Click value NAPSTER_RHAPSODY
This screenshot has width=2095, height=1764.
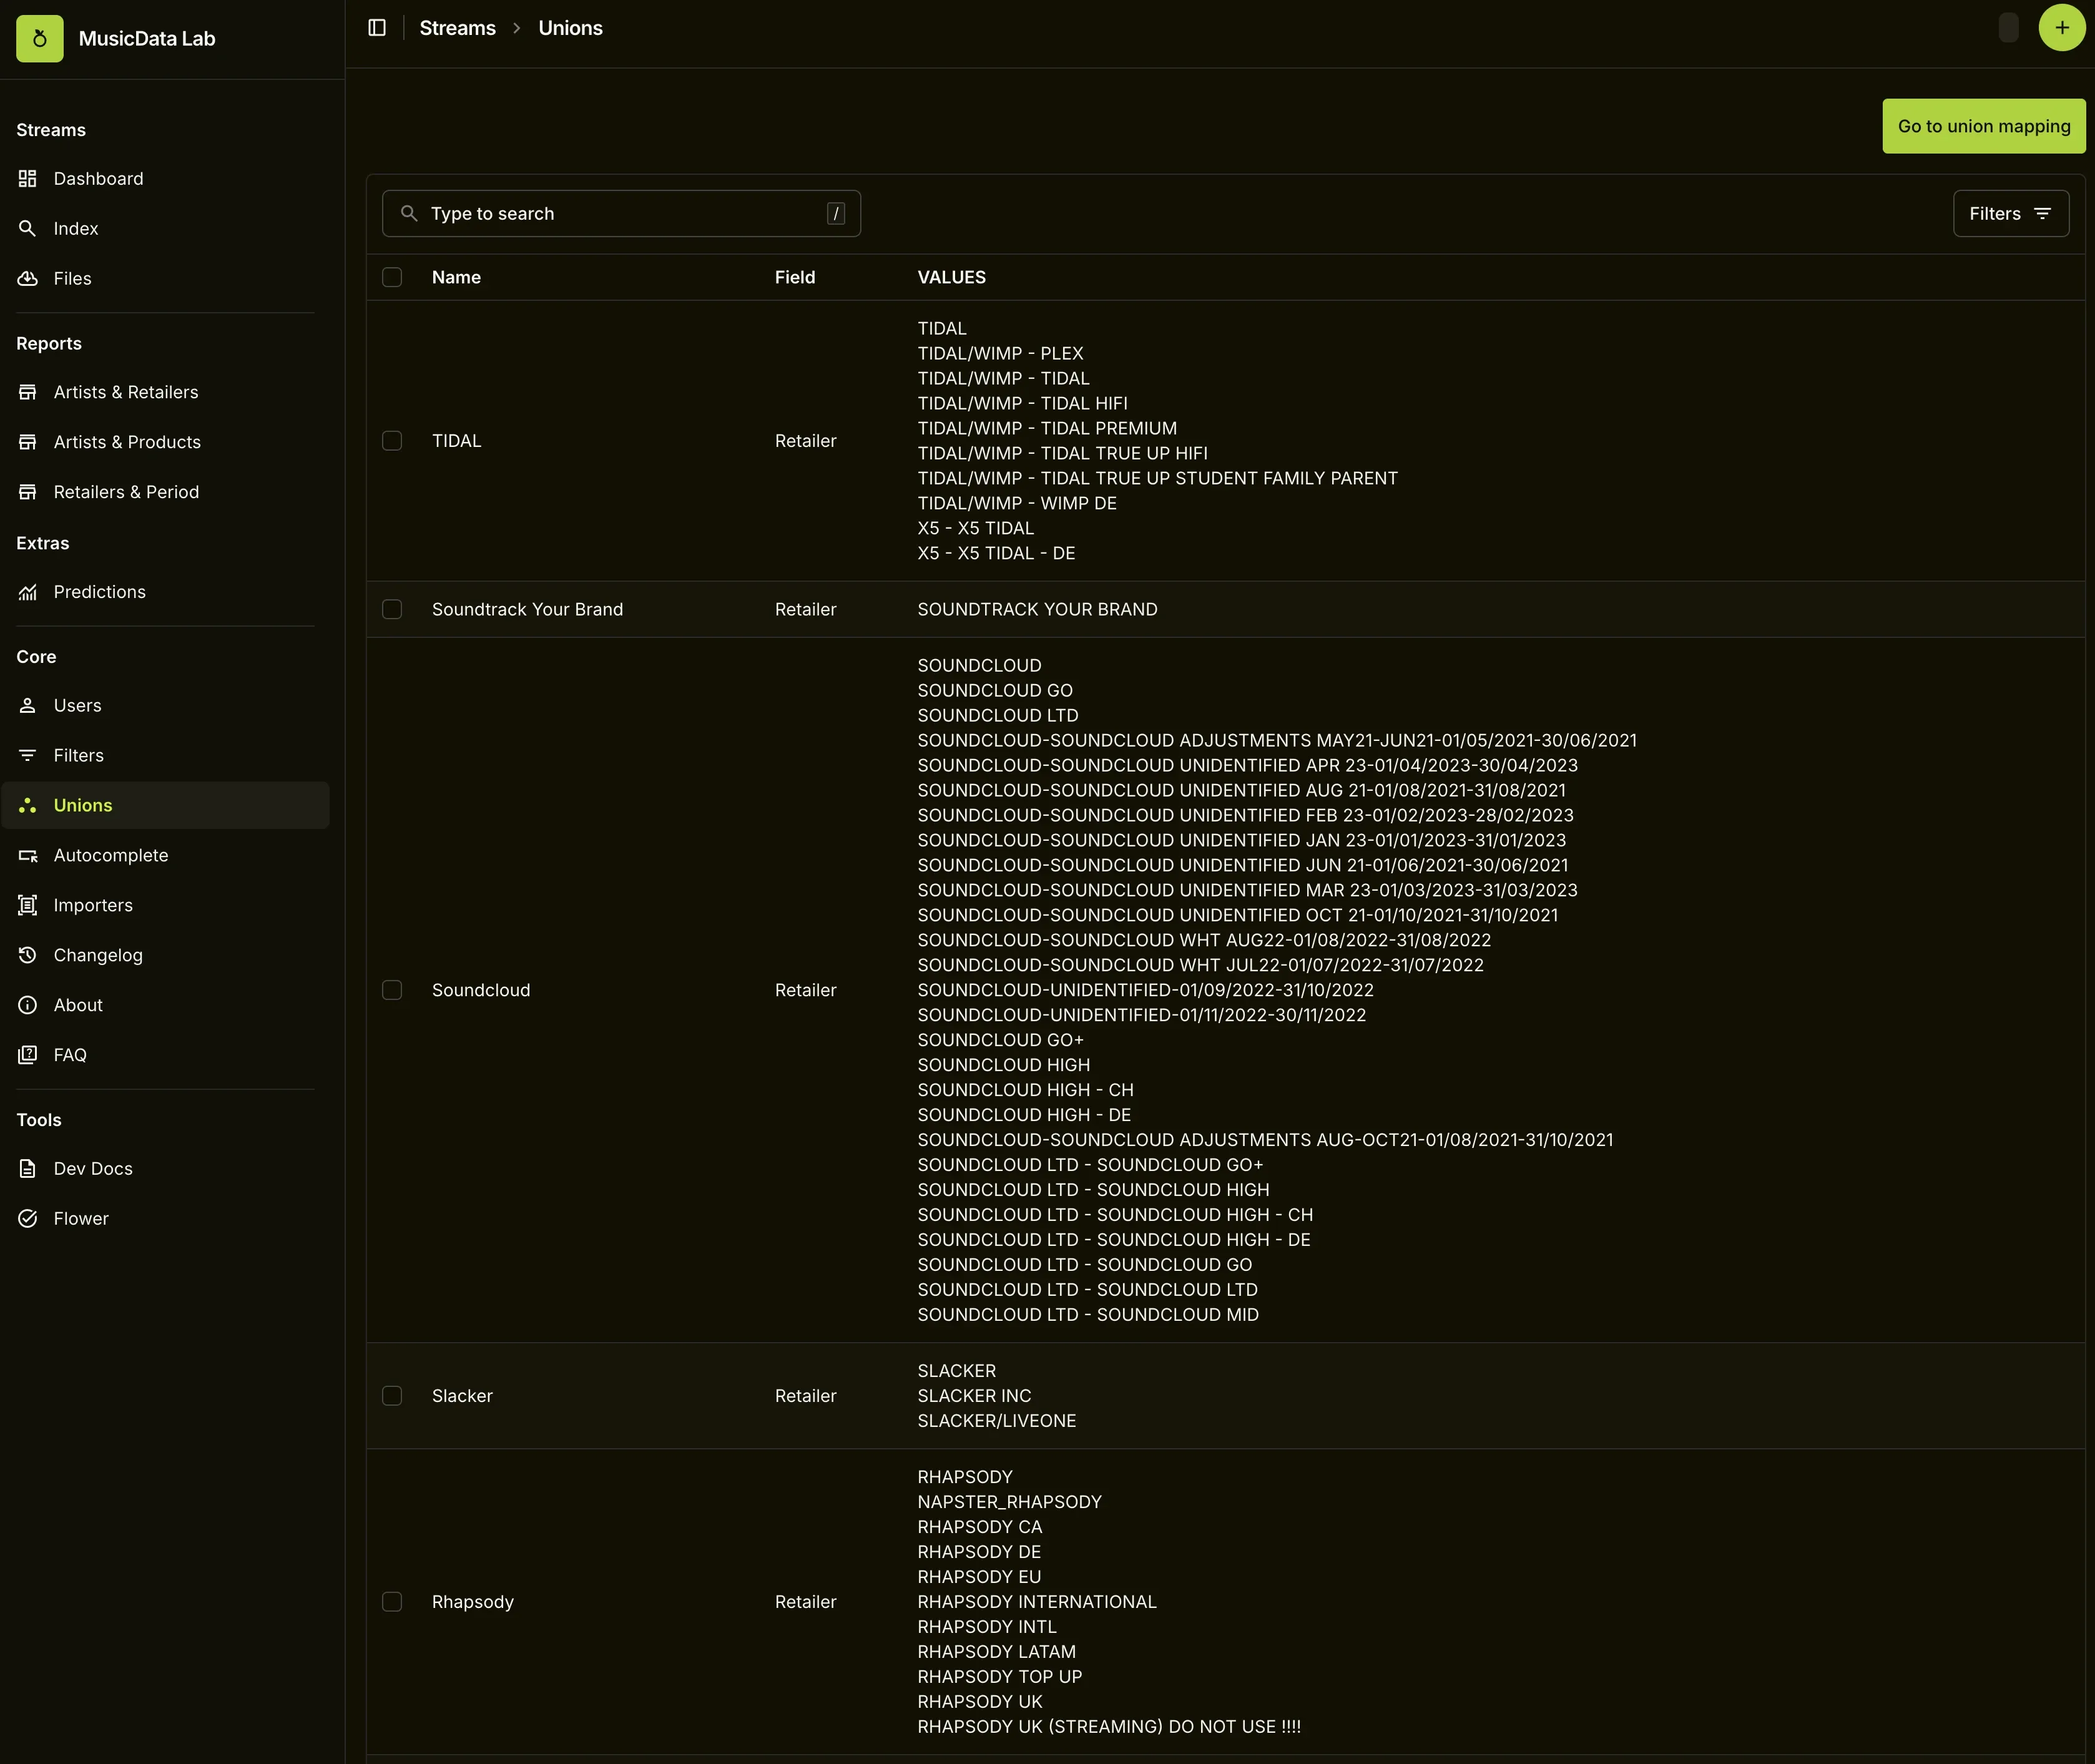click(1009, 1502)
